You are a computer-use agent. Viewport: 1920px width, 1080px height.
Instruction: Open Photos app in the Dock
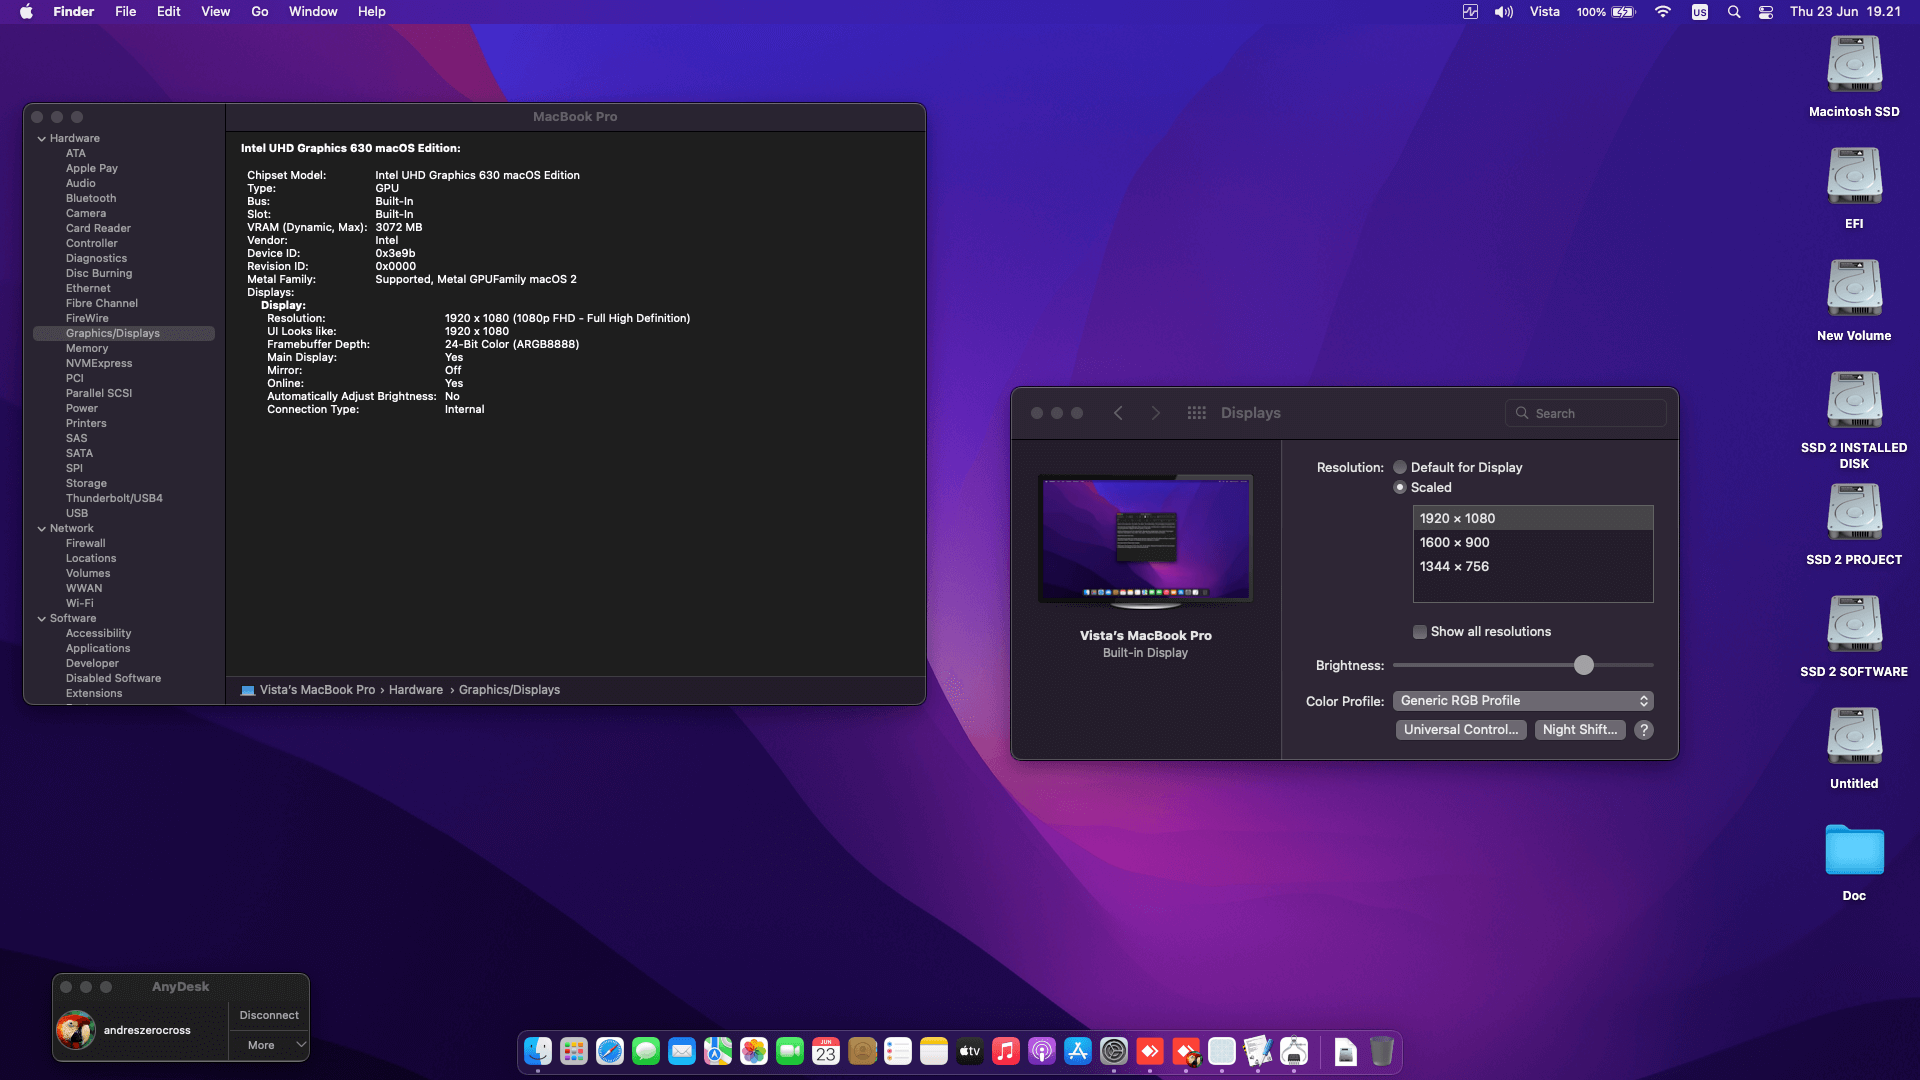[754, 1051]
